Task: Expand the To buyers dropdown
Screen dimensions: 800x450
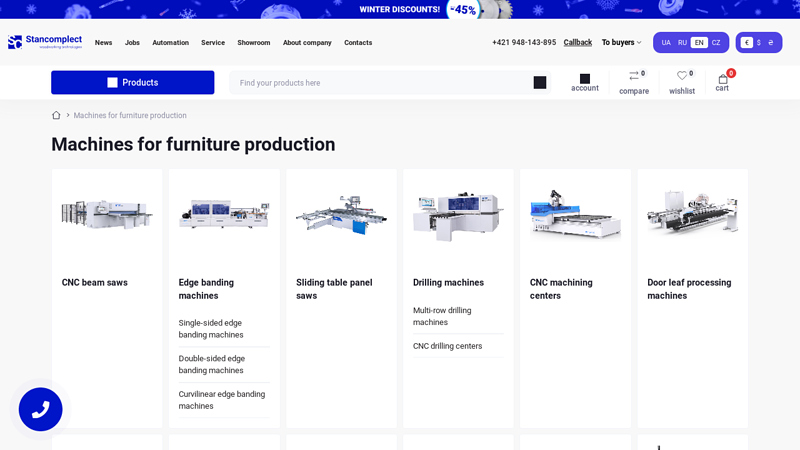Action: (621, 42)
